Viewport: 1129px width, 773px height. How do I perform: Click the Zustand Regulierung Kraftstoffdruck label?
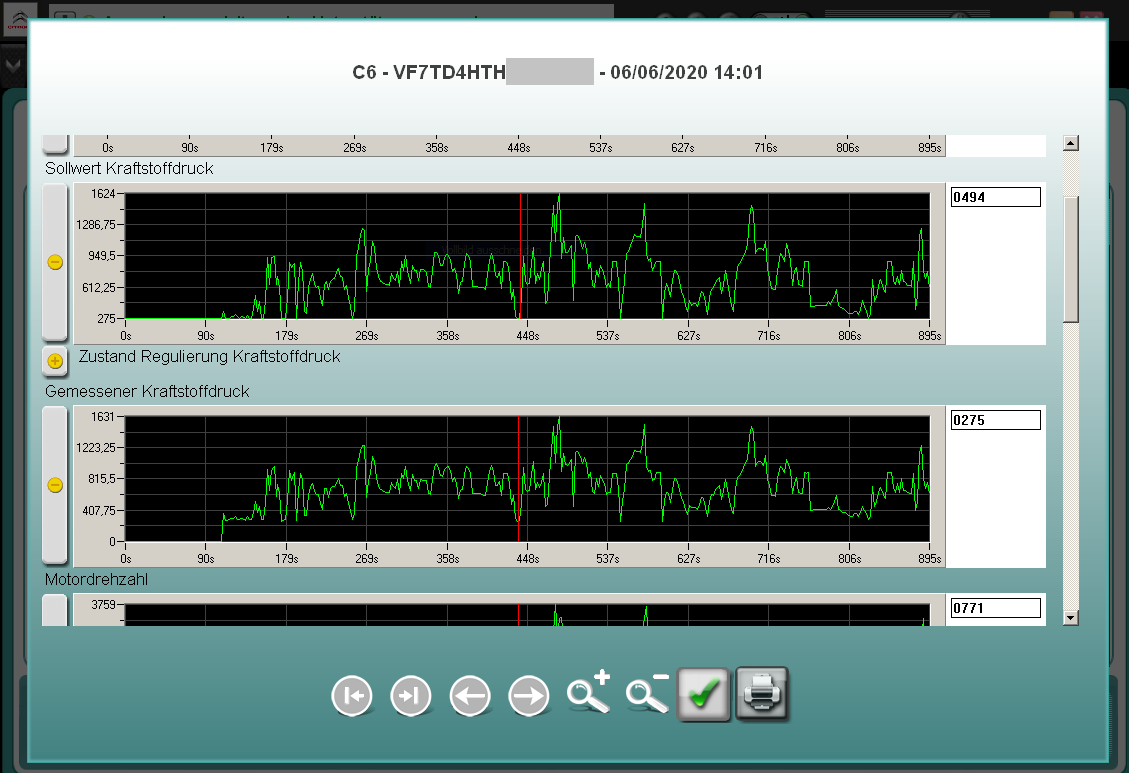(x=210, y=356)
